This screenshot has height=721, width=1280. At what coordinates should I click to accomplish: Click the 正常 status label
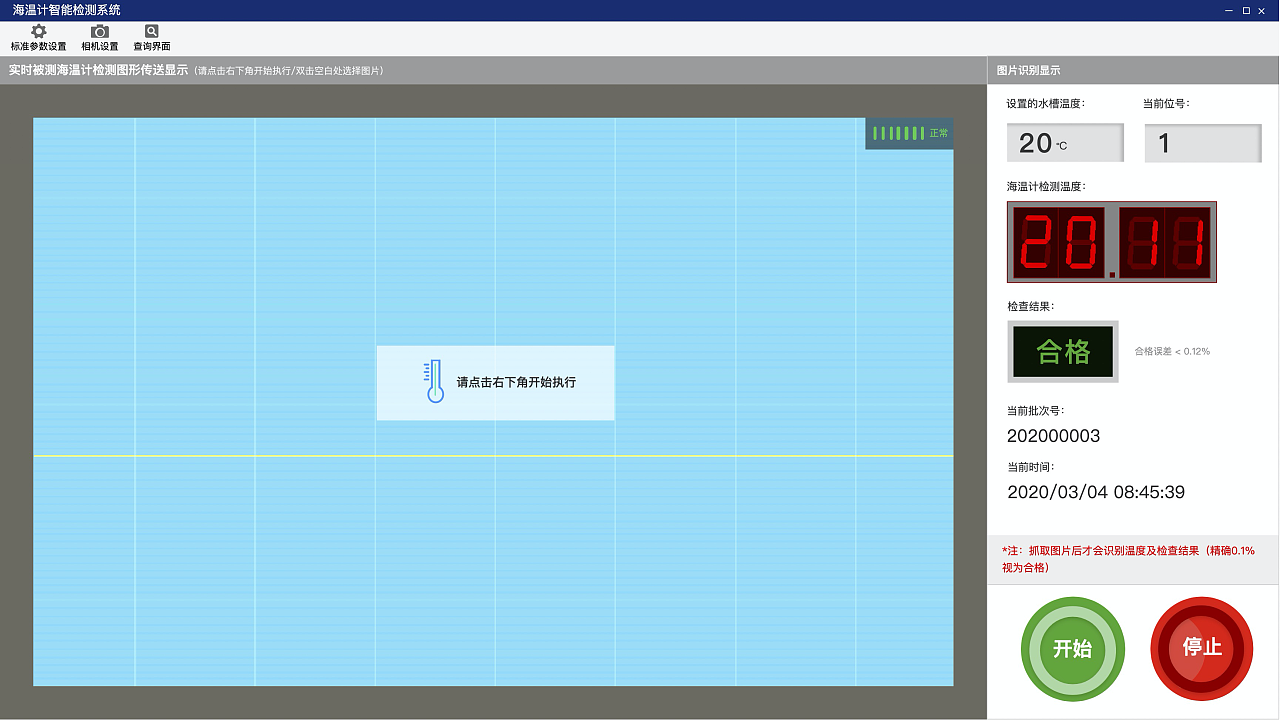tap(939, 133)
